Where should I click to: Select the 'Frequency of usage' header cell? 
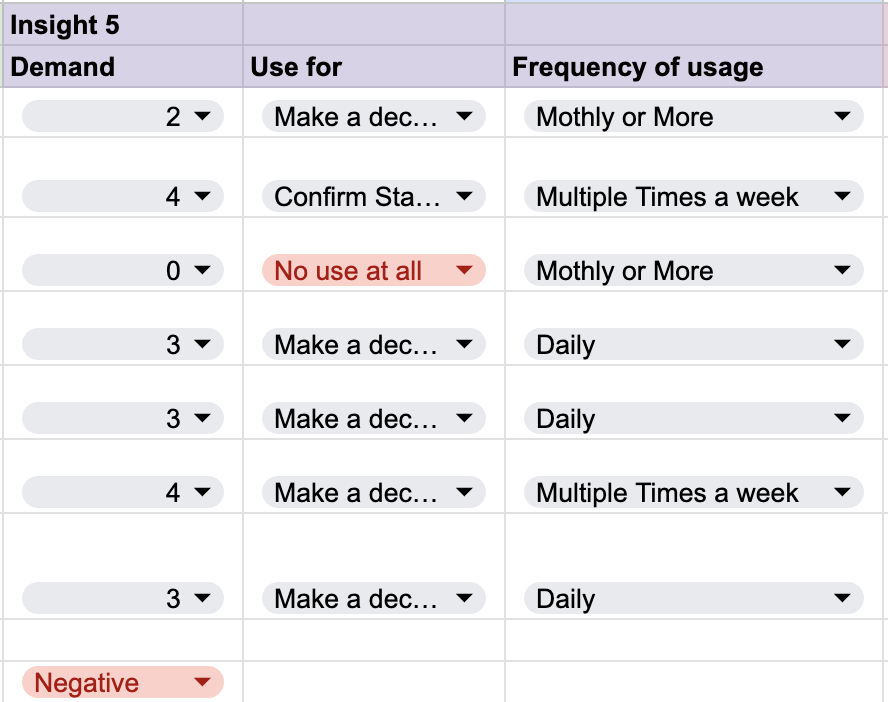tap(694, 67)
